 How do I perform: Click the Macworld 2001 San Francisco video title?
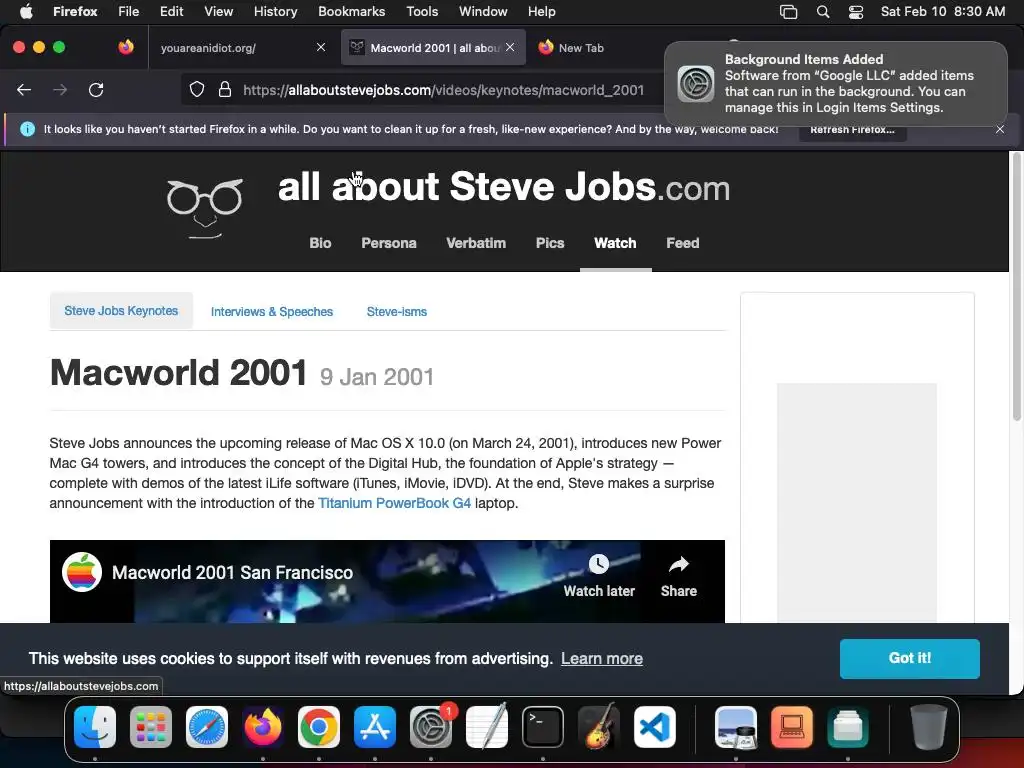pos(232,572)
